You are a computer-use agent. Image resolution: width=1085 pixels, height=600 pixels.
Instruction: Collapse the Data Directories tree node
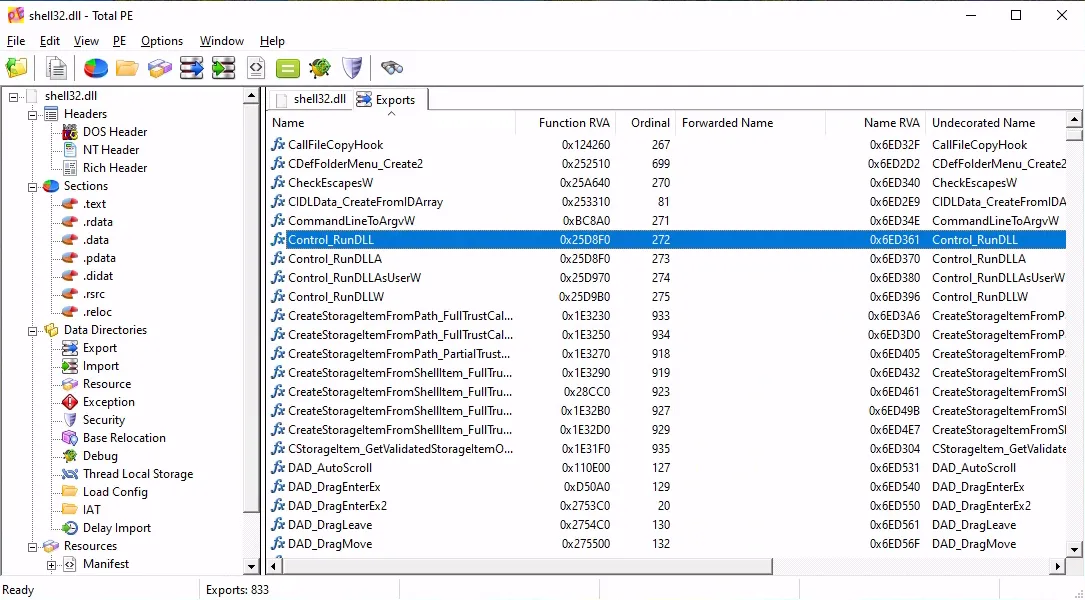(33, 330)
